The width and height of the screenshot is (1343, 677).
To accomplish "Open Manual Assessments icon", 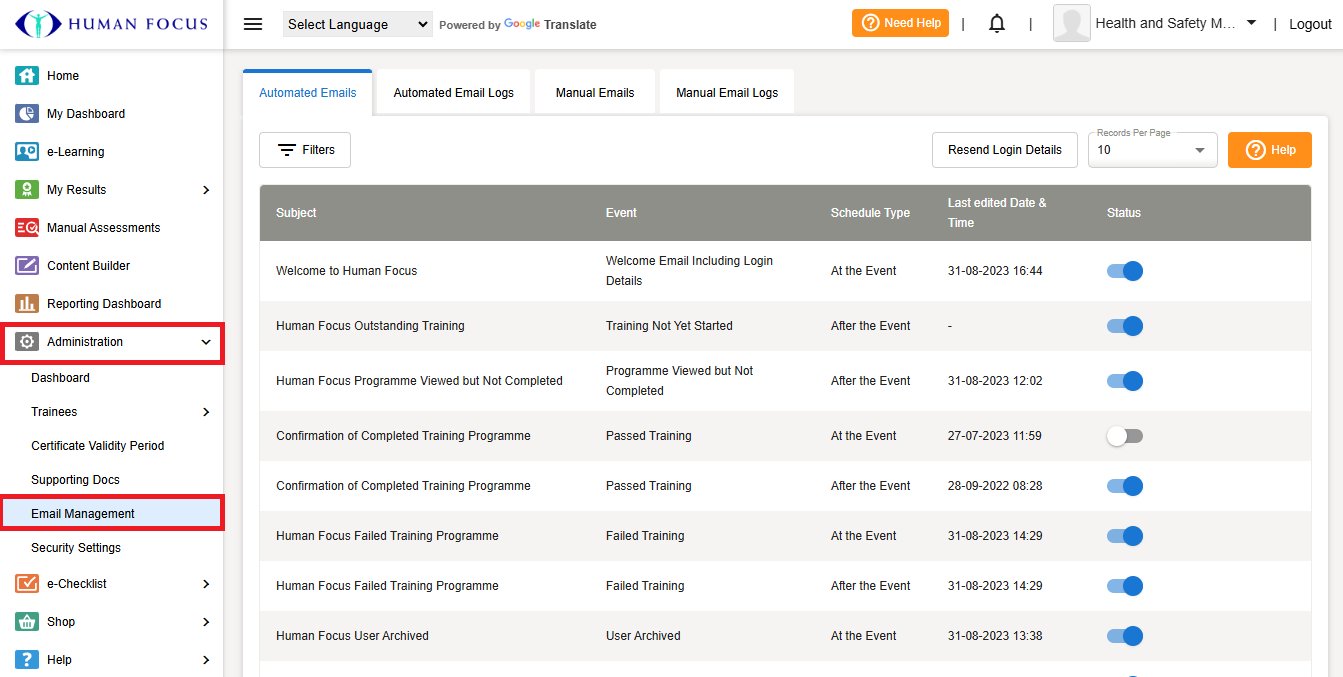I will pos(27,228).
